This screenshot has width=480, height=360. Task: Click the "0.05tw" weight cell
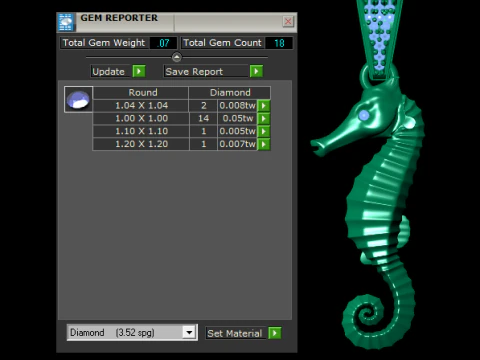237,118
